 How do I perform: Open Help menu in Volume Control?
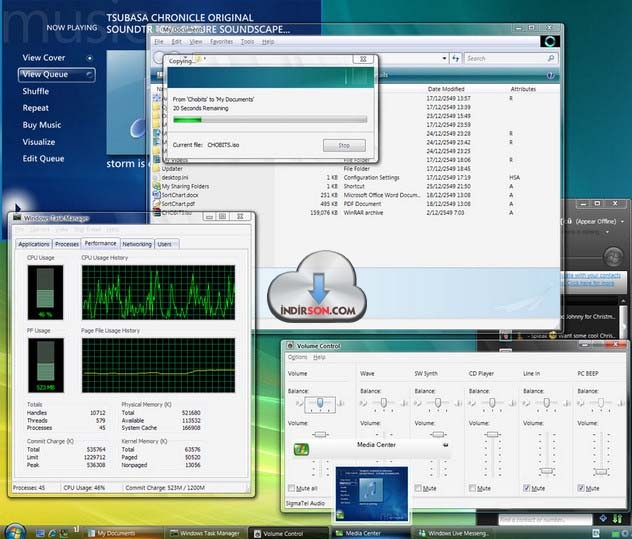(x=319, y=357)
